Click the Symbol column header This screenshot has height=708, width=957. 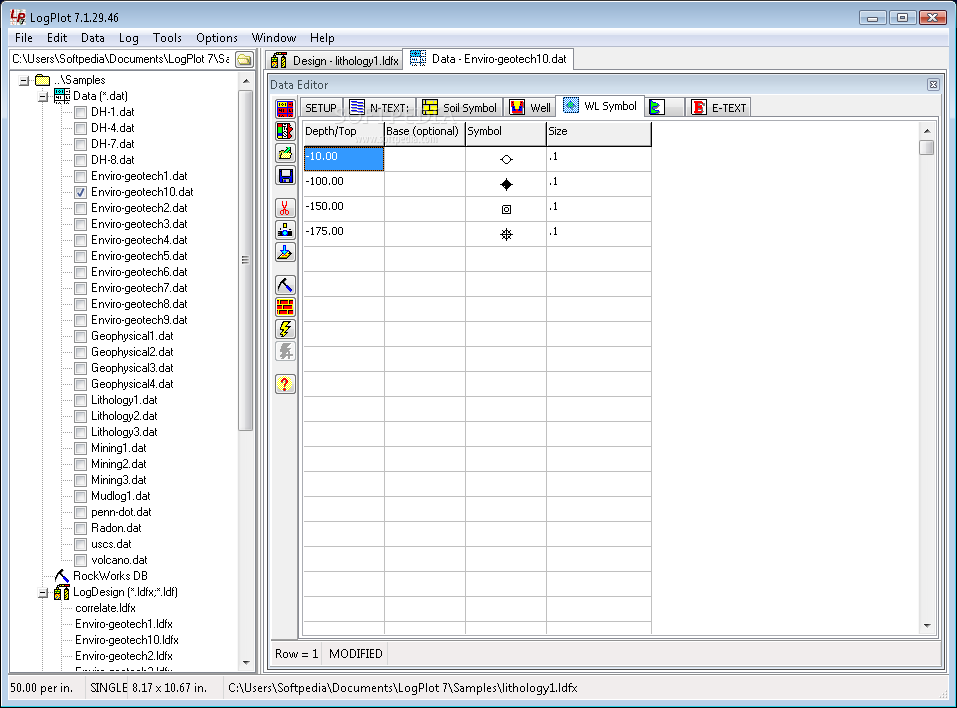(x=506, y=134)
